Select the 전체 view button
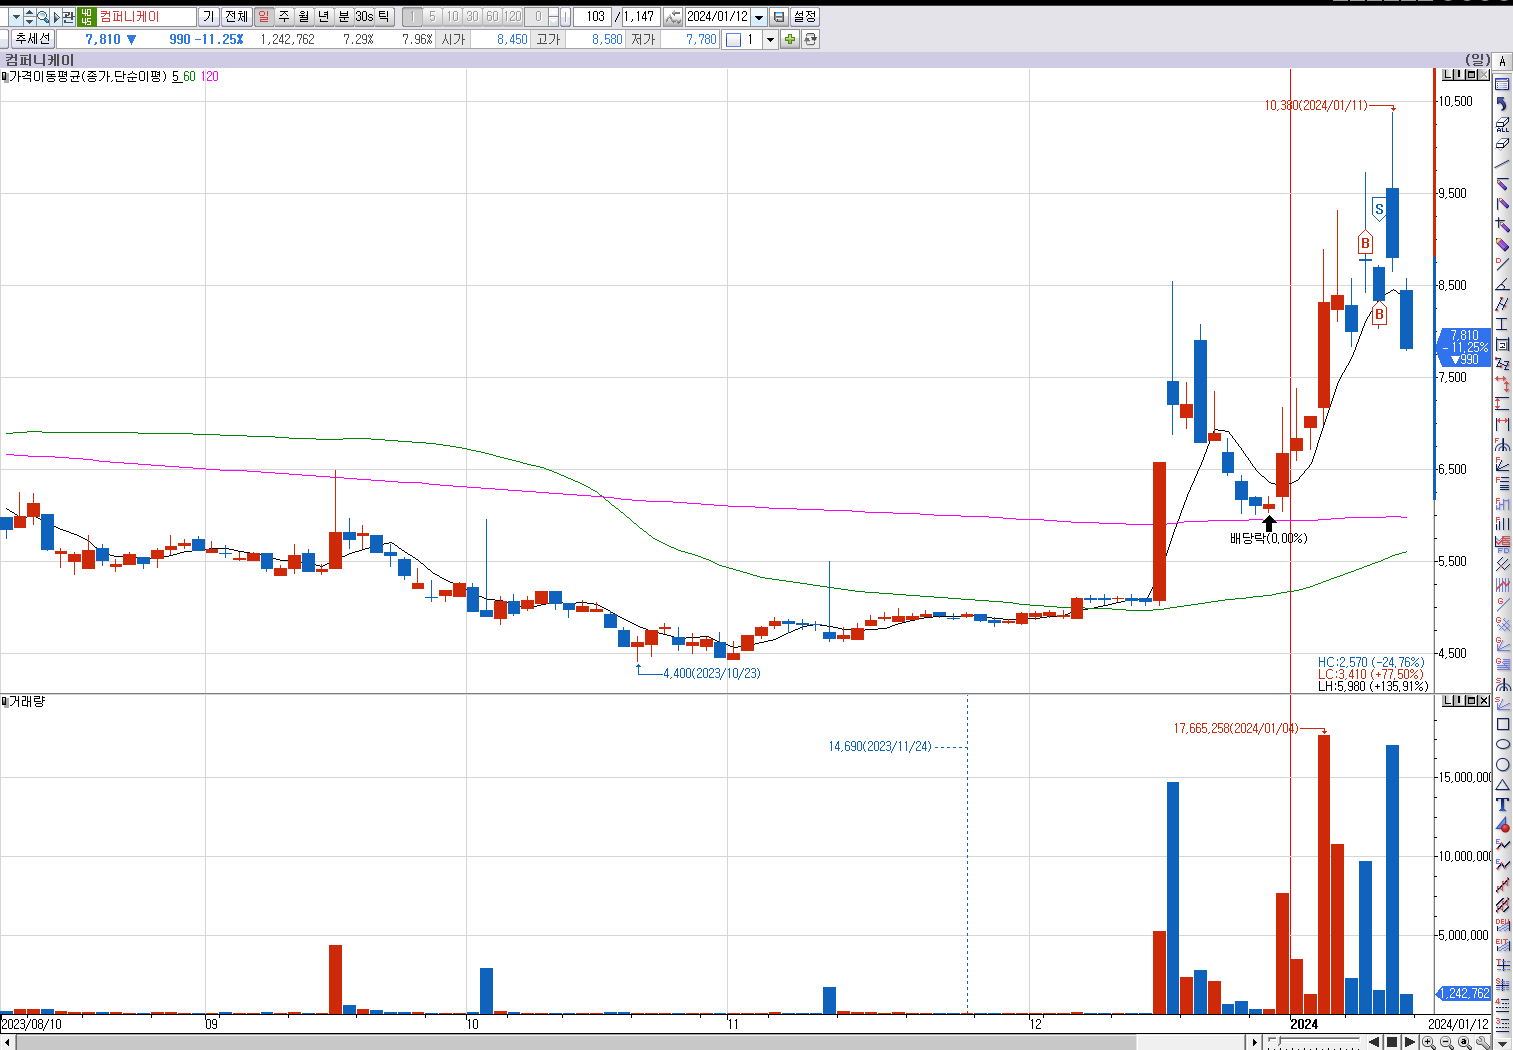The image size is (1513, 1050). tap(236, 17)
